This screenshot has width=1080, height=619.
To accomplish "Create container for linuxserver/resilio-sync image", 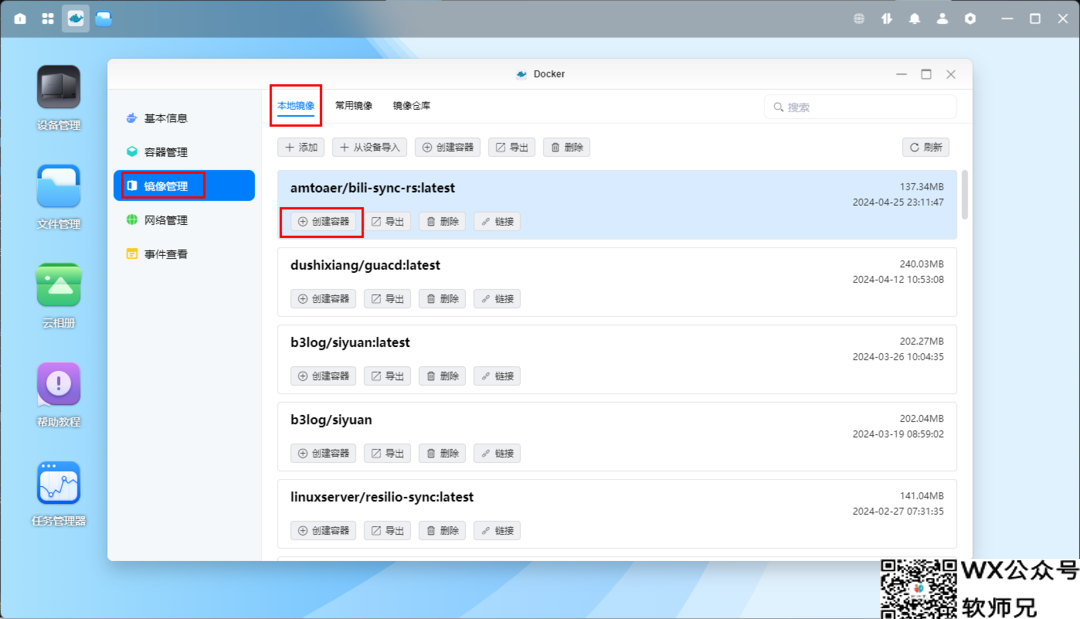I will (323, 531).
